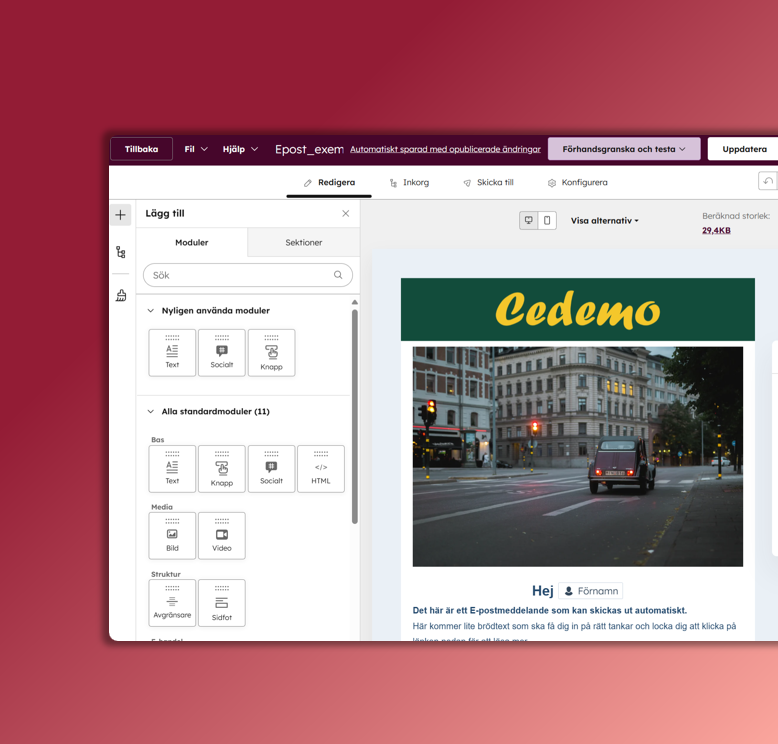Select the street car photo
This screenshot has width=778, height=744.
coord(578,457)
